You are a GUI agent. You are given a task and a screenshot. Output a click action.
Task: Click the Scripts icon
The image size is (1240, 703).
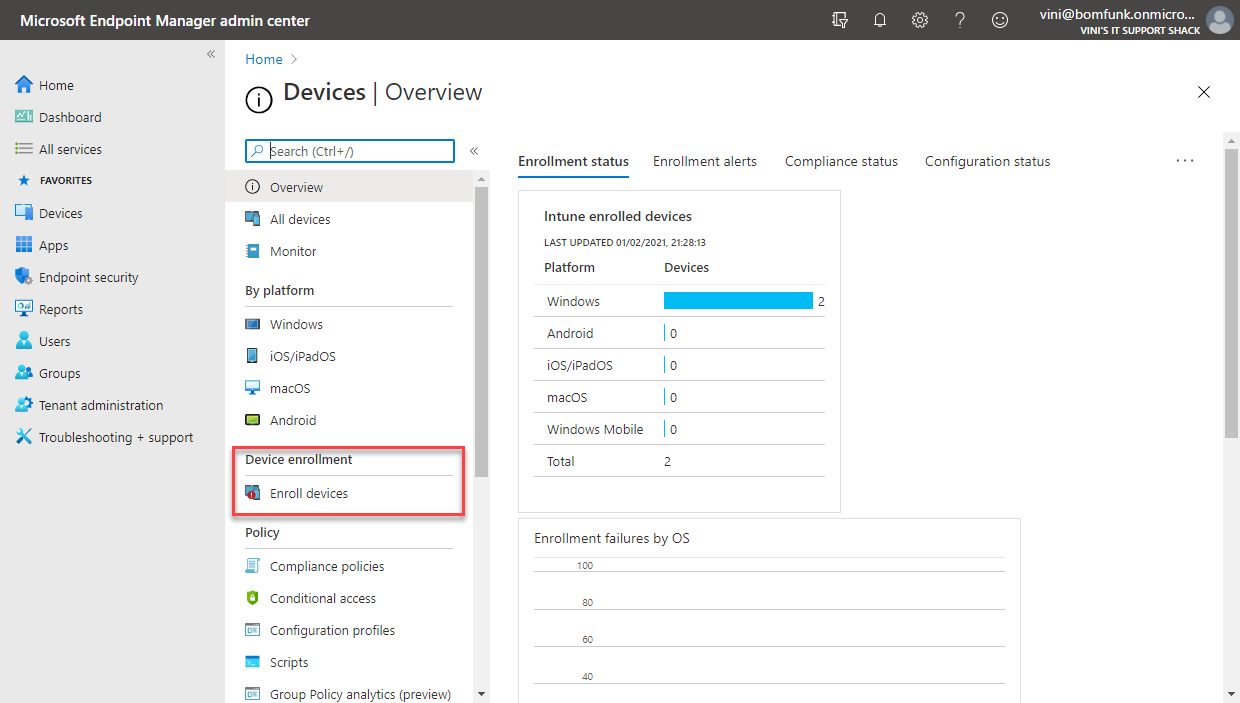click(253, 662)
